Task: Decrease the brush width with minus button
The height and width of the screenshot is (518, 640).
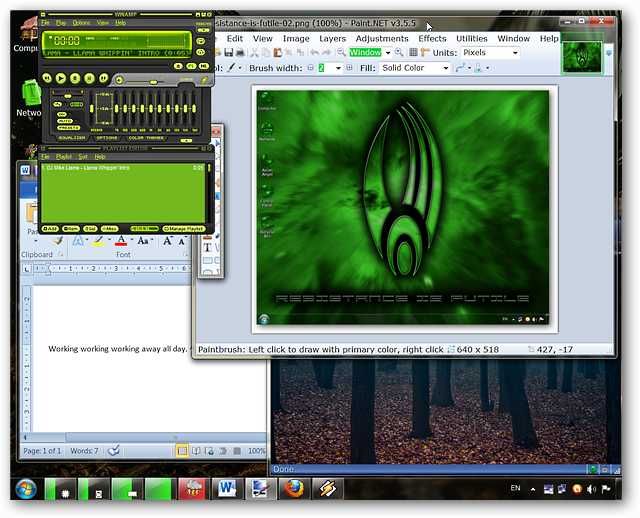Action: tap(310, 68)
